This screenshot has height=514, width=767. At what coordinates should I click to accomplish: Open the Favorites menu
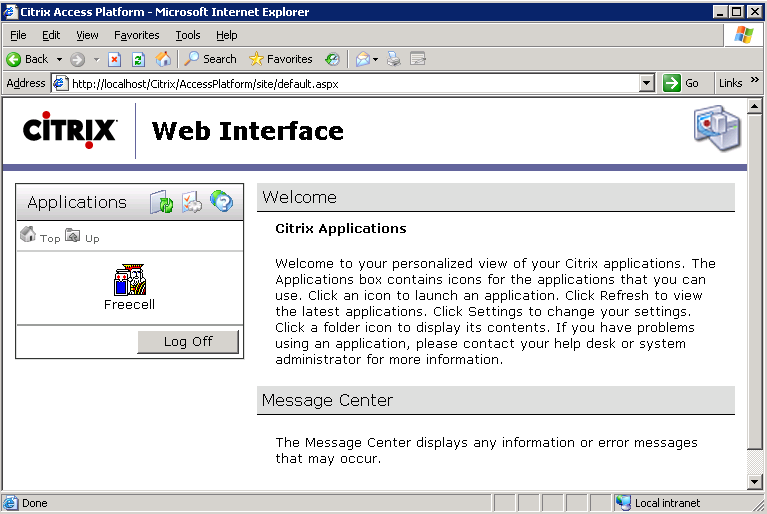[136, 35]
